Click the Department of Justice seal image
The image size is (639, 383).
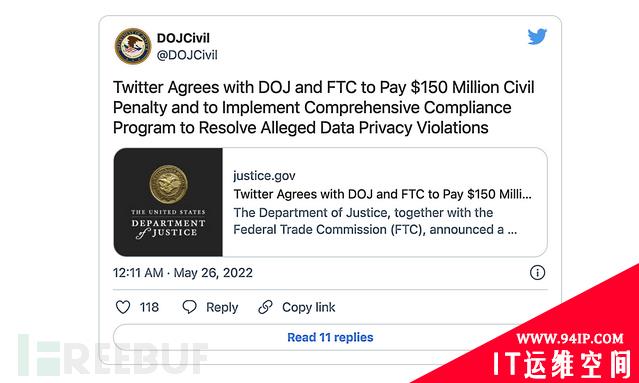pos(168,202)
